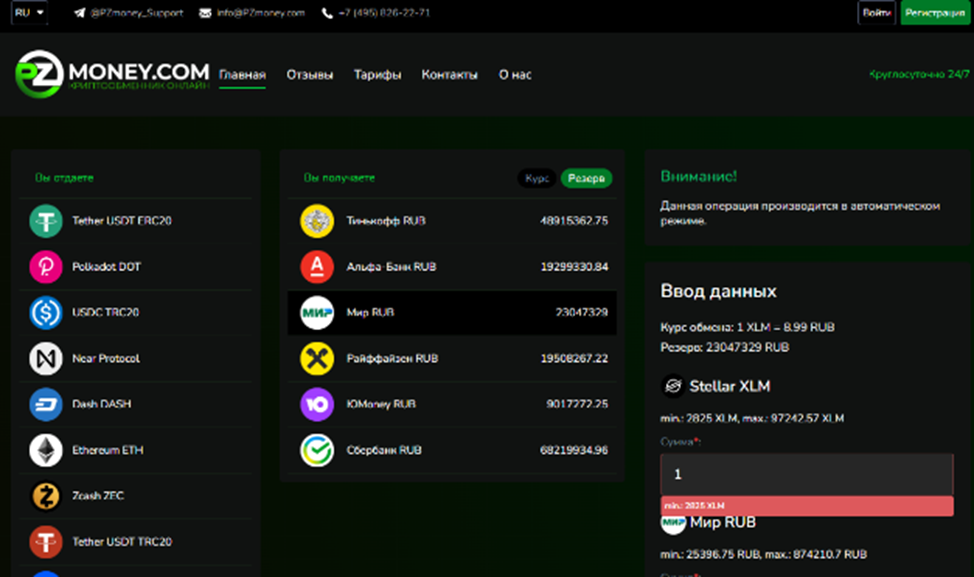This screenshot has width=974, height=577.
Task: Choose the Raiffeisen RUB yellow icon
Action: (x=317, y=358)
